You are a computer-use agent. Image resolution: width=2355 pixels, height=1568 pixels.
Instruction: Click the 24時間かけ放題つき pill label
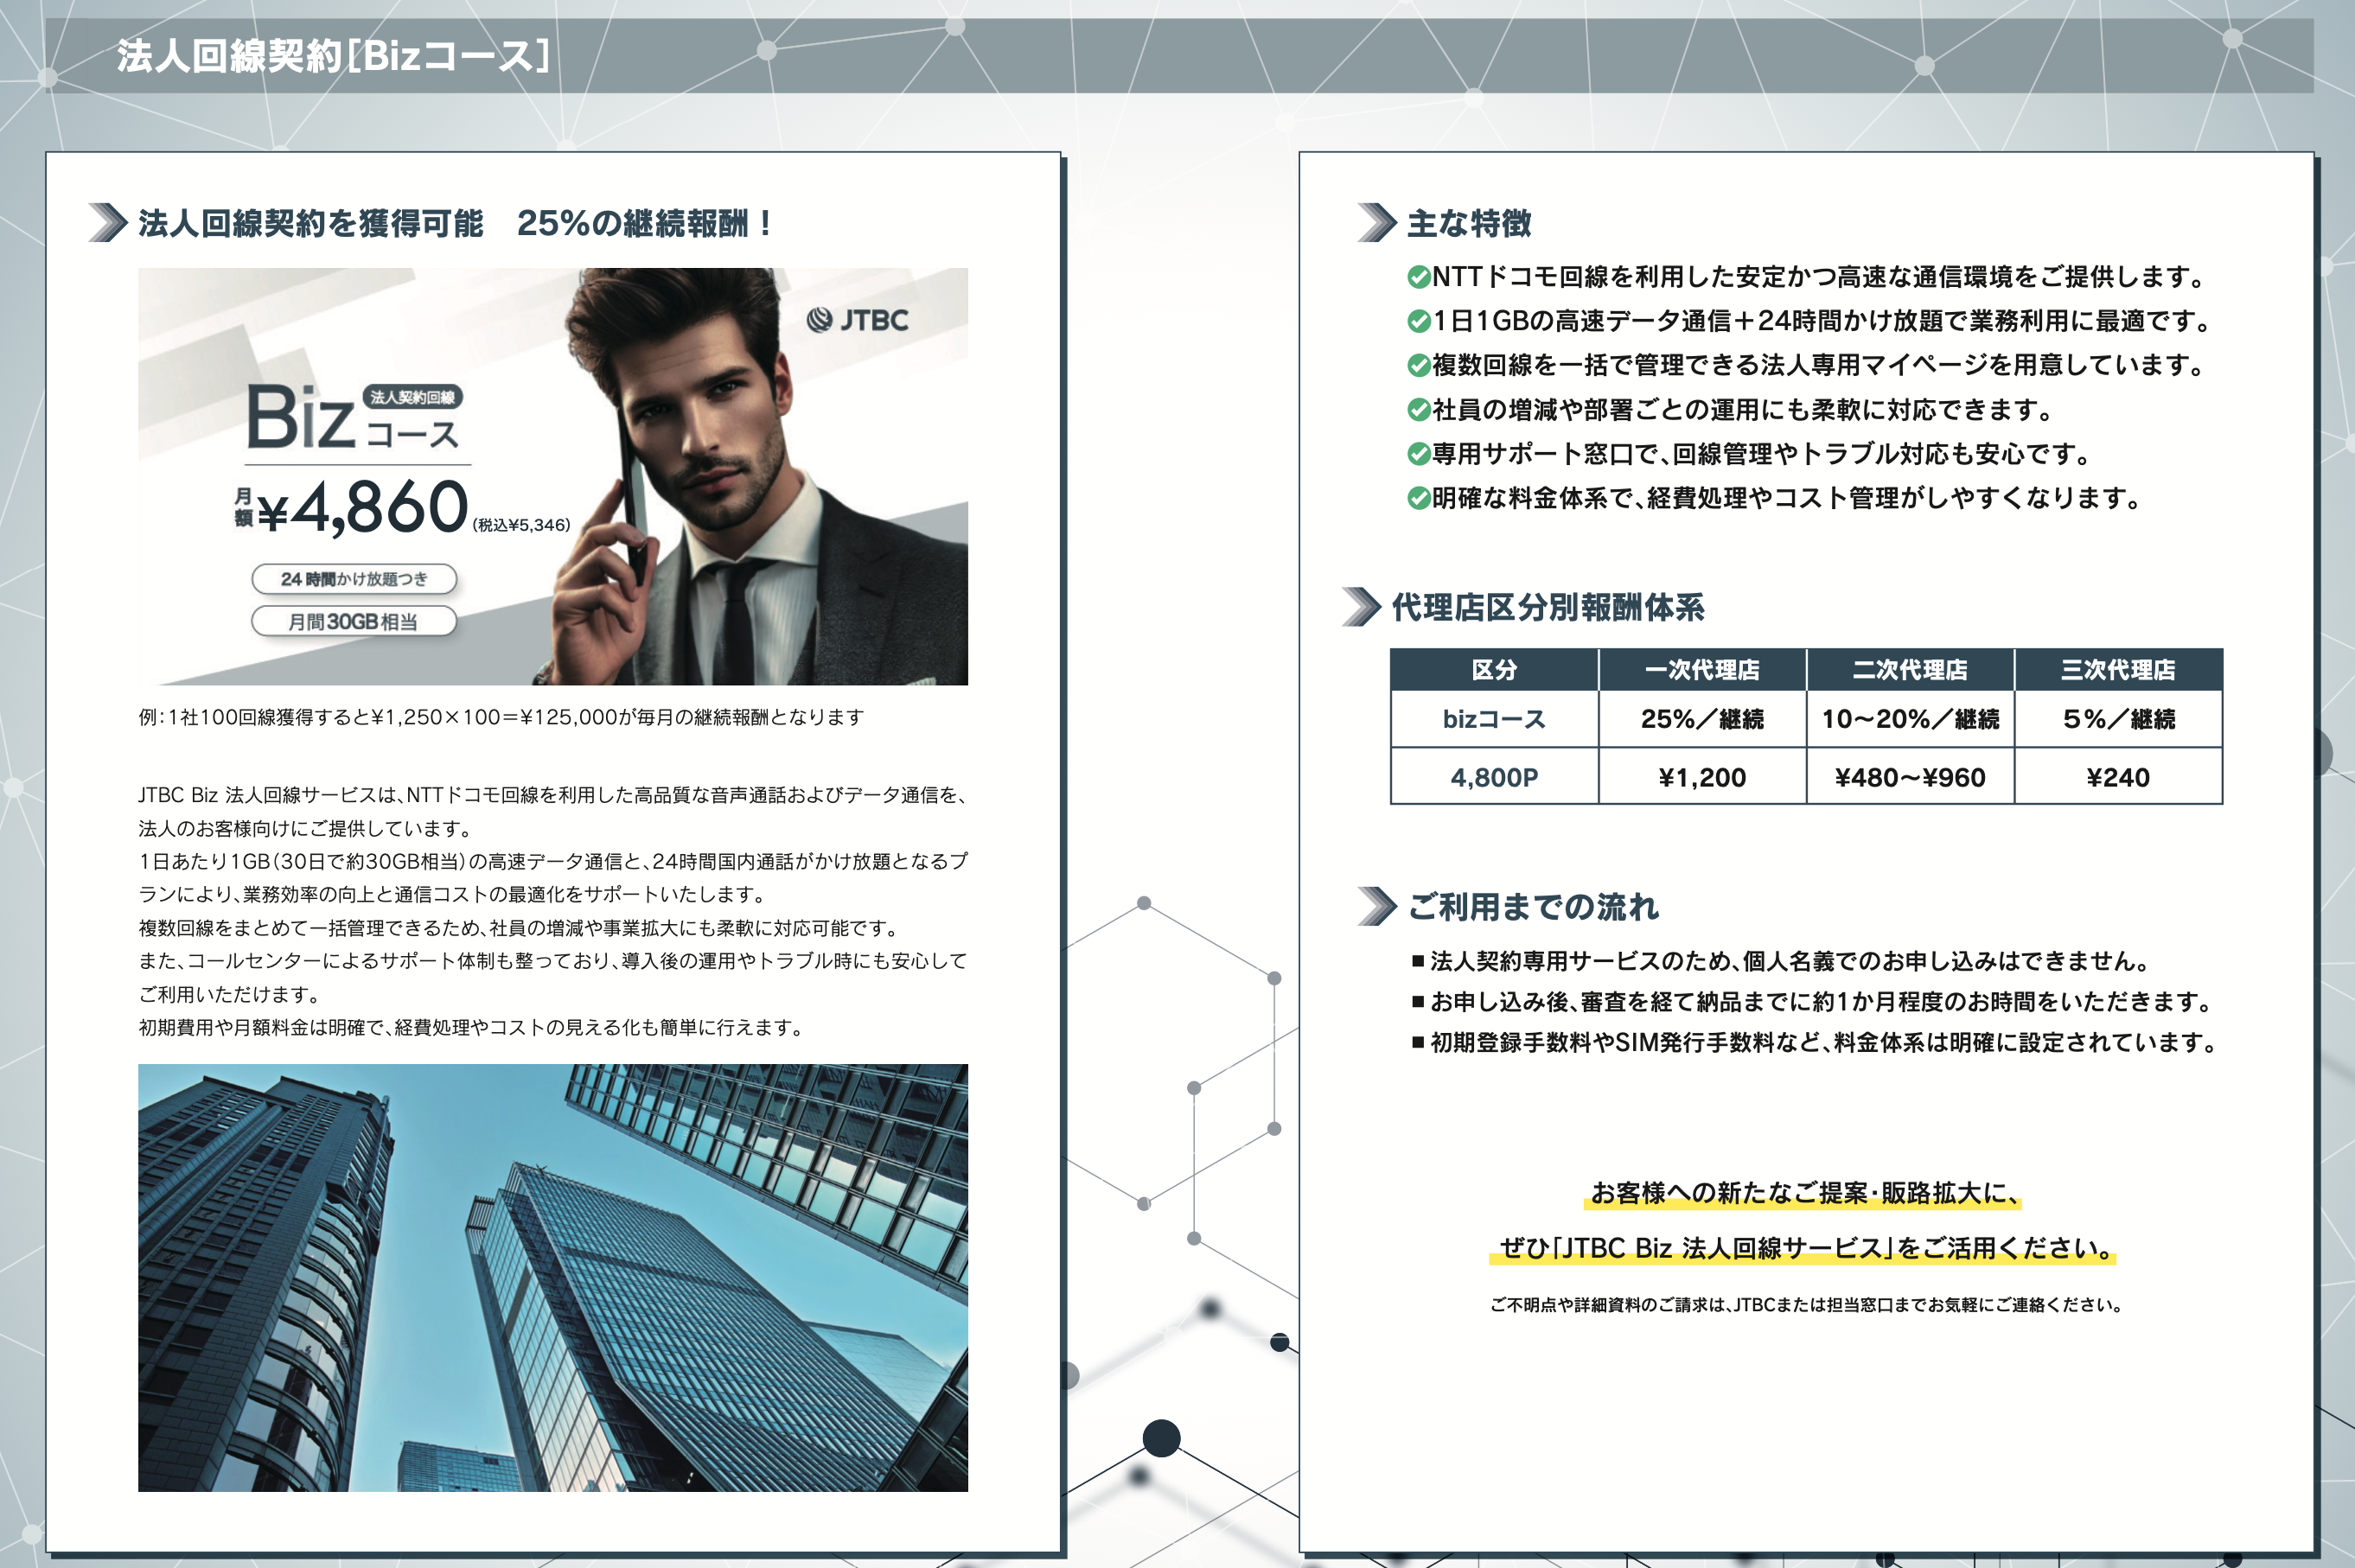(354, 579)
